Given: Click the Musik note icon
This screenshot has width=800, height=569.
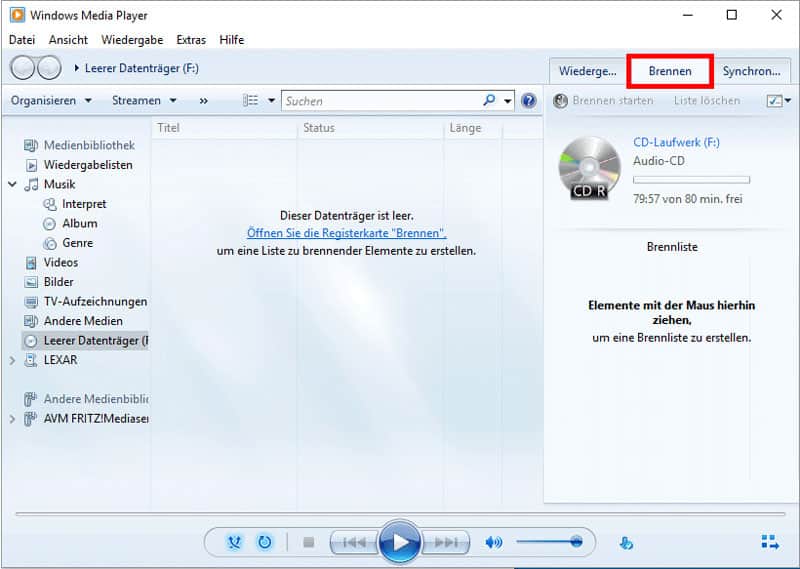Looking at the screenshot, I should click(x=32, y=184).
